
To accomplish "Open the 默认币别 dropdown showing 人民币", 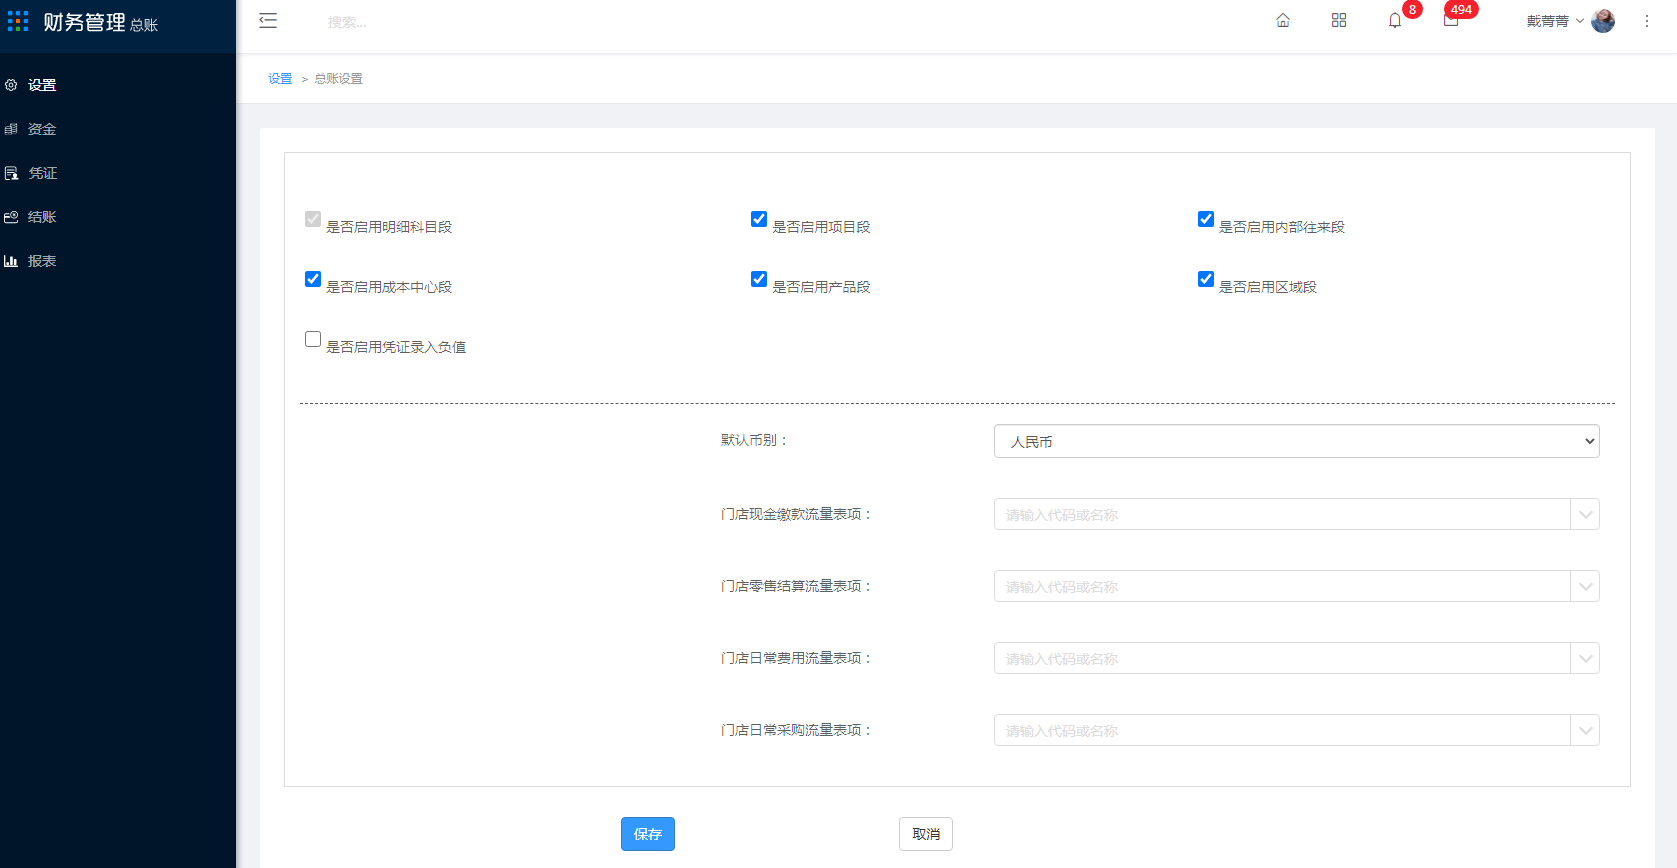I will click(x=1296, y=441).
